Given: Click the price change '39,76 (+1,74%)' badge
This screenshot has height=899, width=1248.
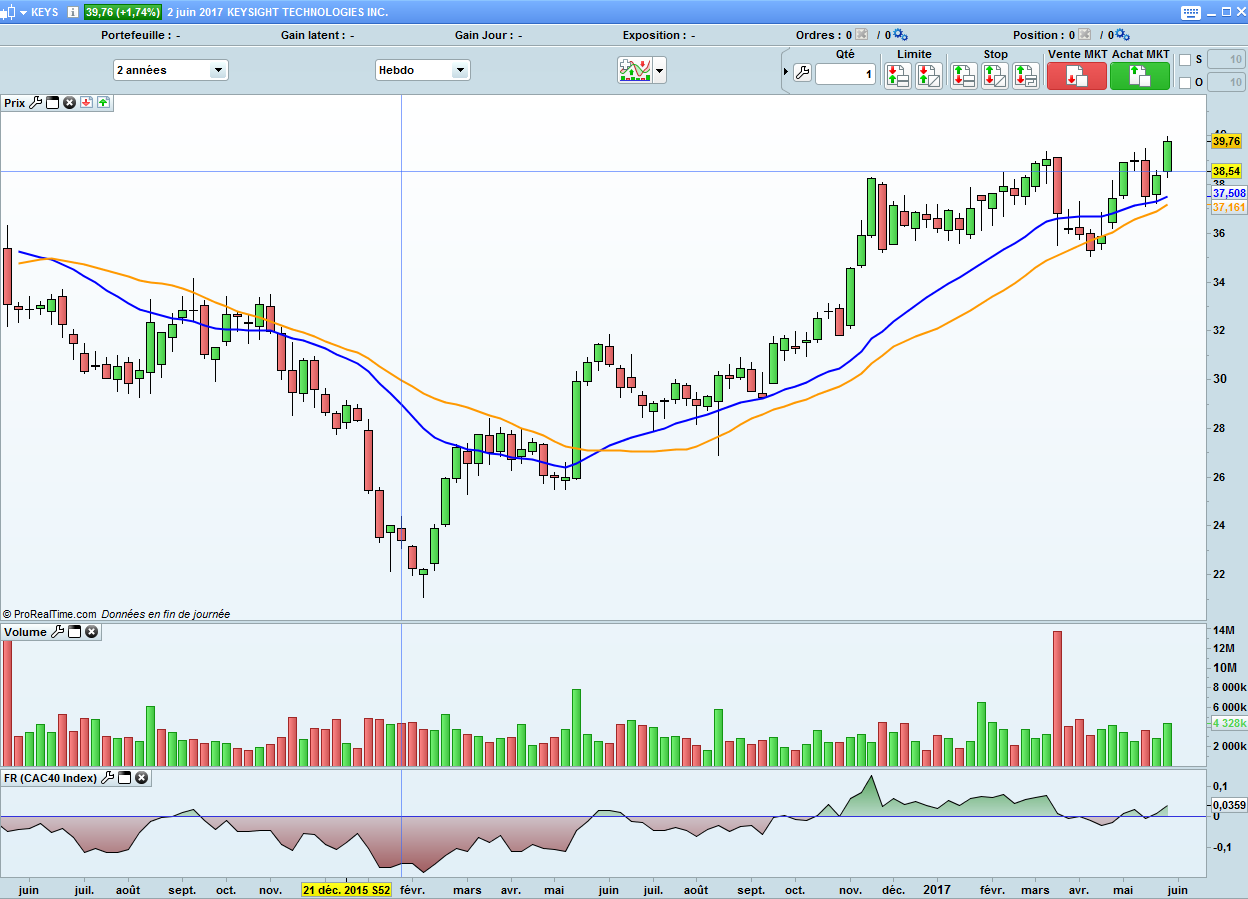Looking at the screenshot, I should tap(125, 12).
